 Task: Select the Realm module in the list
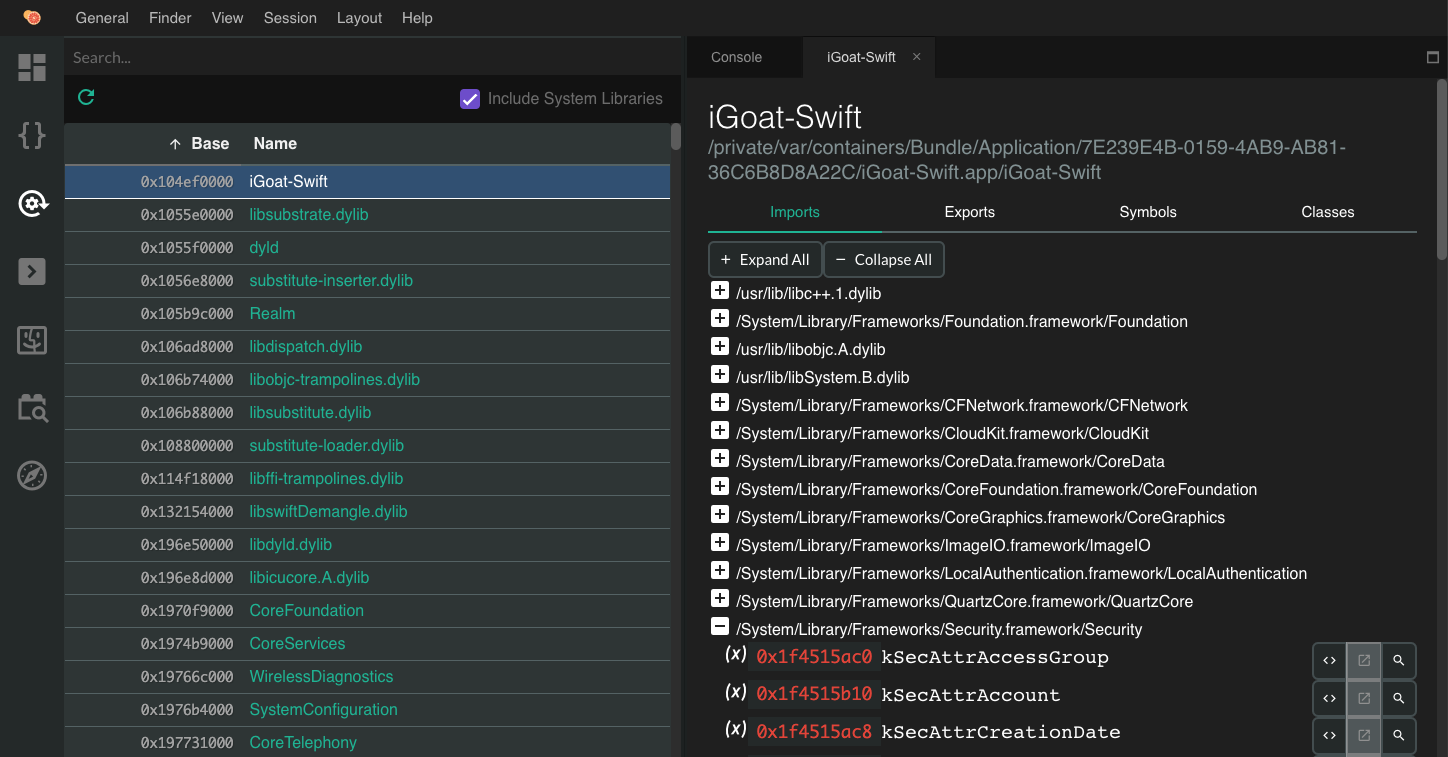[272, 314]
